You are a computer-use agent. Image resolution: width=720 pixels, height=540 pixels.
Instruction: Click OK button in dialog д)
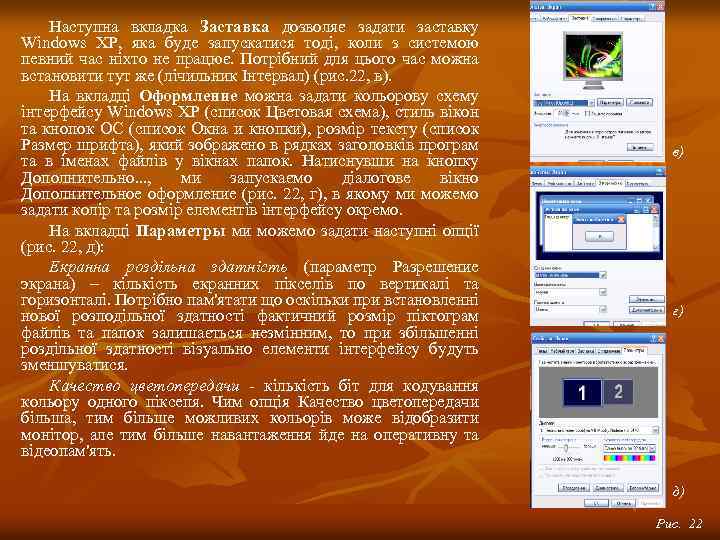pyautogui.click(x=596, y=503)
